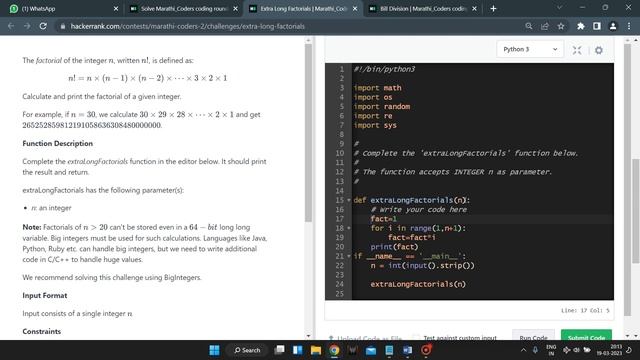
Task: Place cursor on the fact=1 line
Action: click(x=483, y=219)
